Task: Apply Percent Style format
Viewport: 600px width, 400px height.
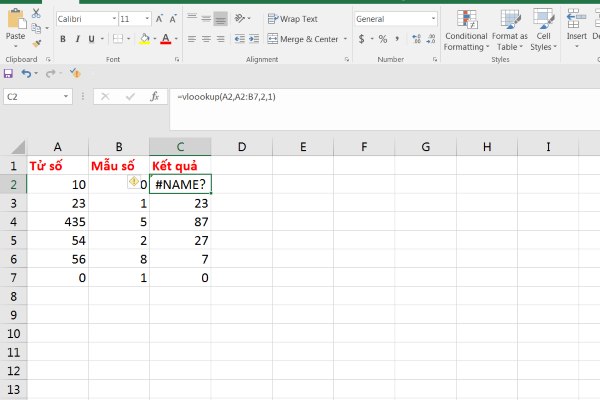Action: pos(383,39)
